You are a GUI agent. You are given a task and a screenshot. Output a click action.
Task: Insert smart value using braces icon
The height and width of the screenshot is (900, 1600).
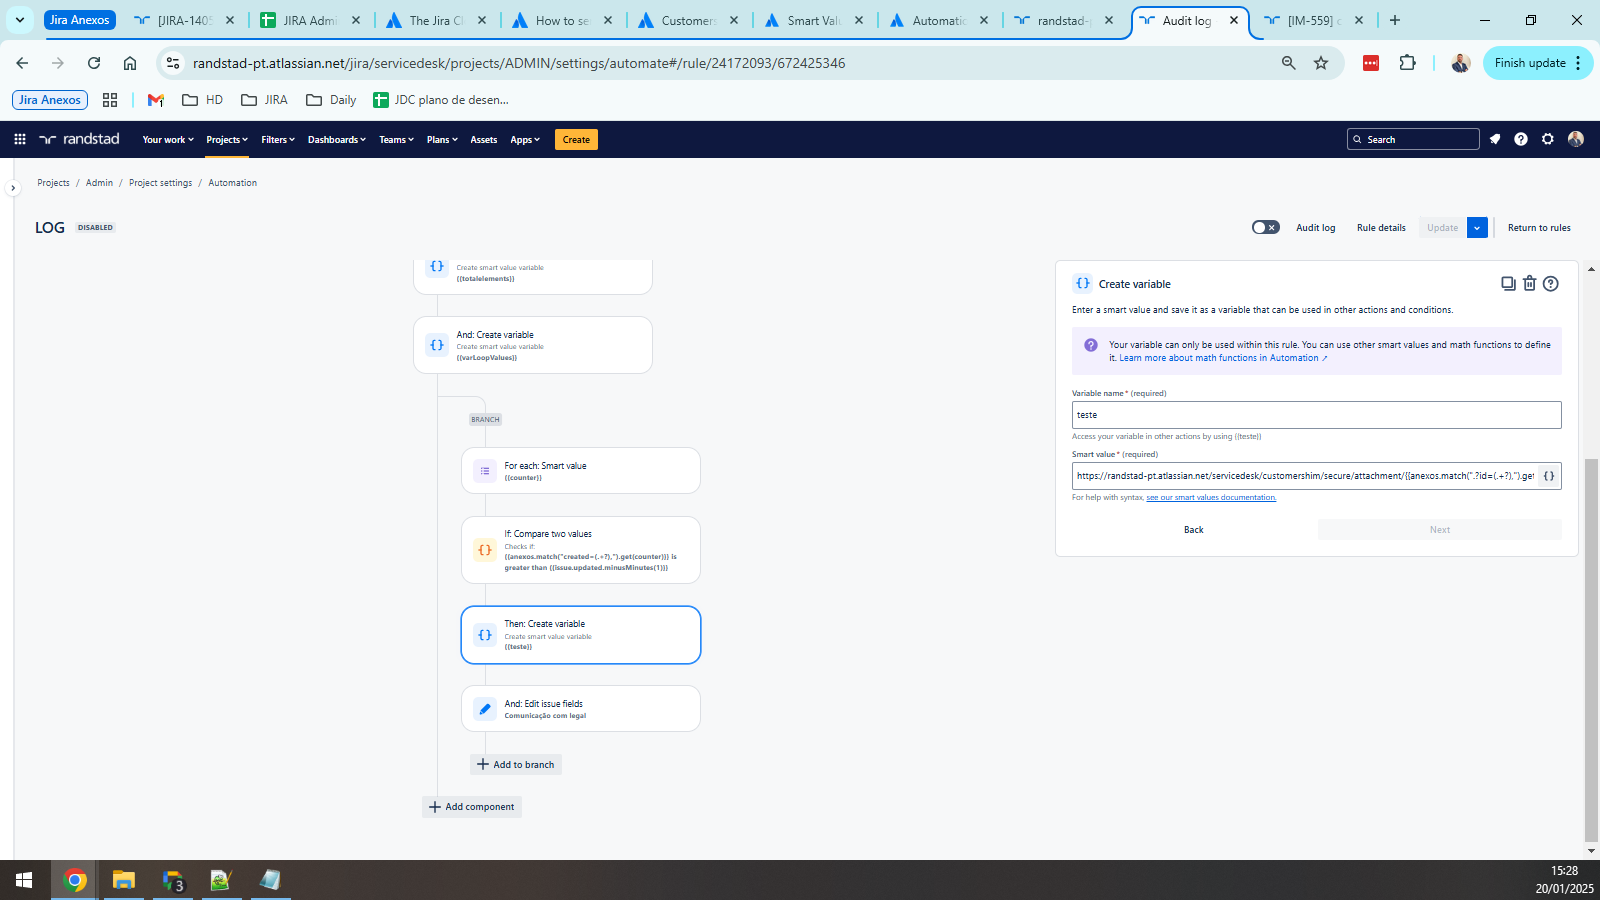tap(1549, 476)
